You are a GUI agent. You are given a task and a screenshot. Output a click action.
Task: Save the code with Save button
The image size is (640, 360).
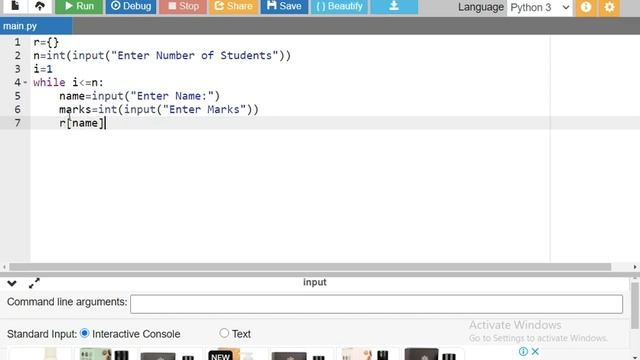(284, 6)
